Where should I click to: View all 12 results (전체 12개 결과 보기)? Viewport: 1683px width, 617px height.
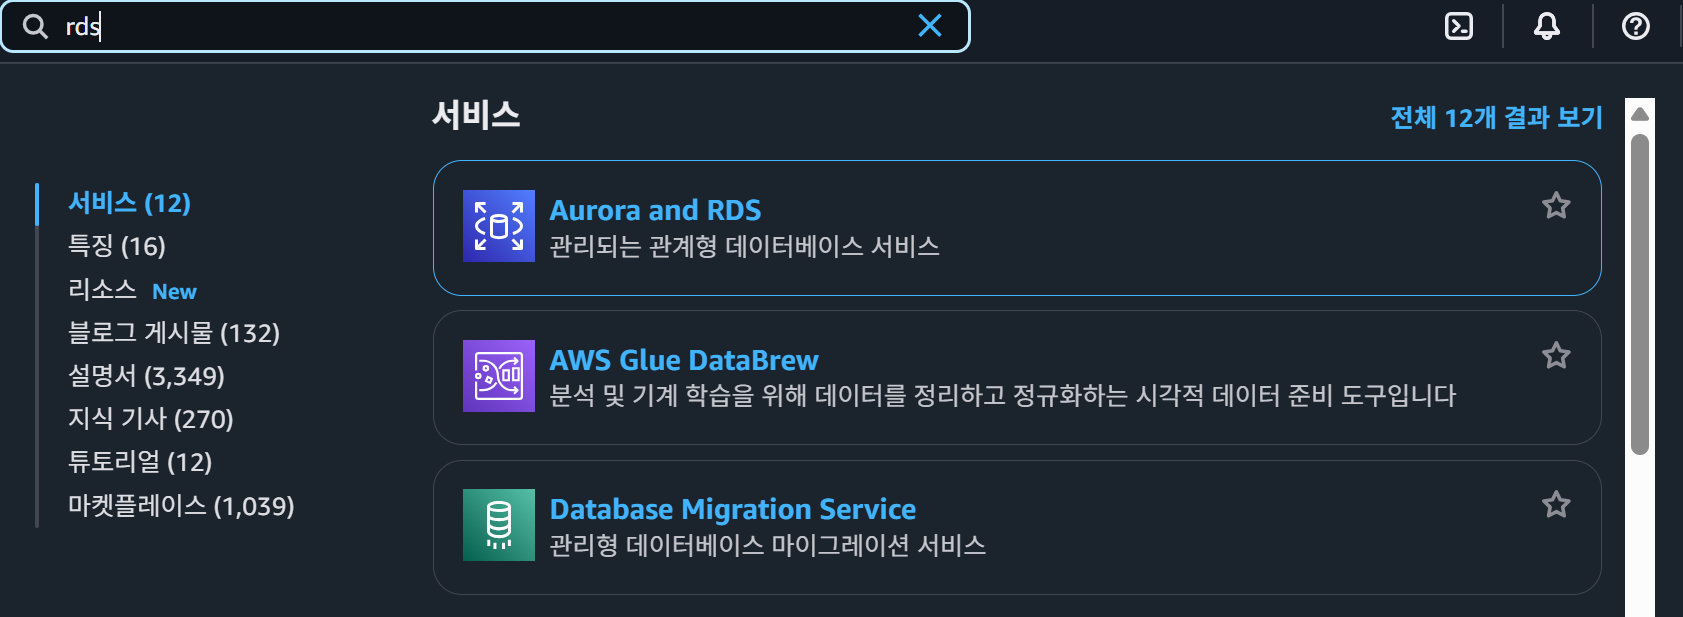[1497, 118]
